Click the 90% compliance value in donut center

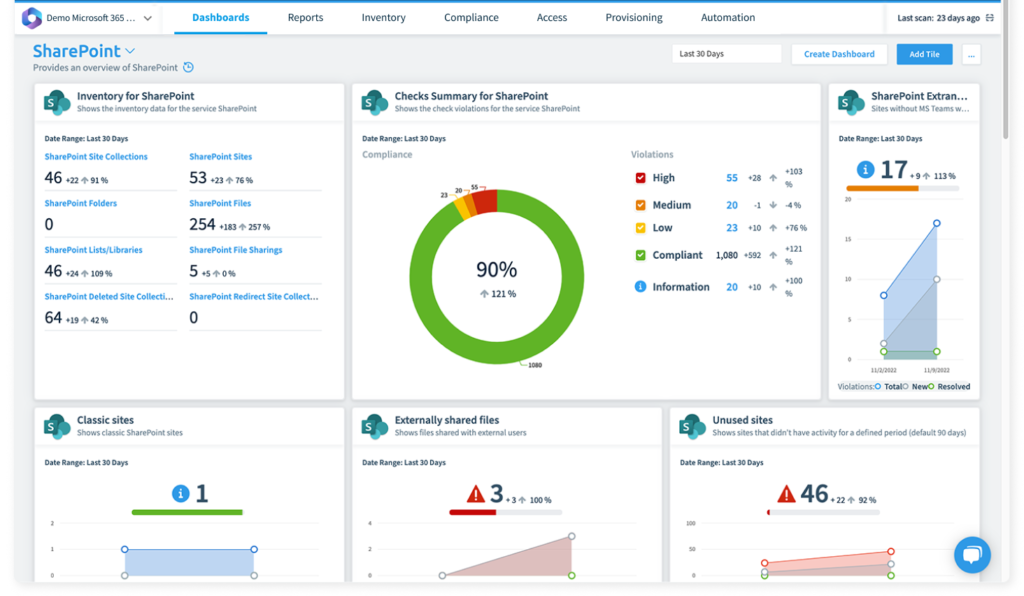(496, 269)
